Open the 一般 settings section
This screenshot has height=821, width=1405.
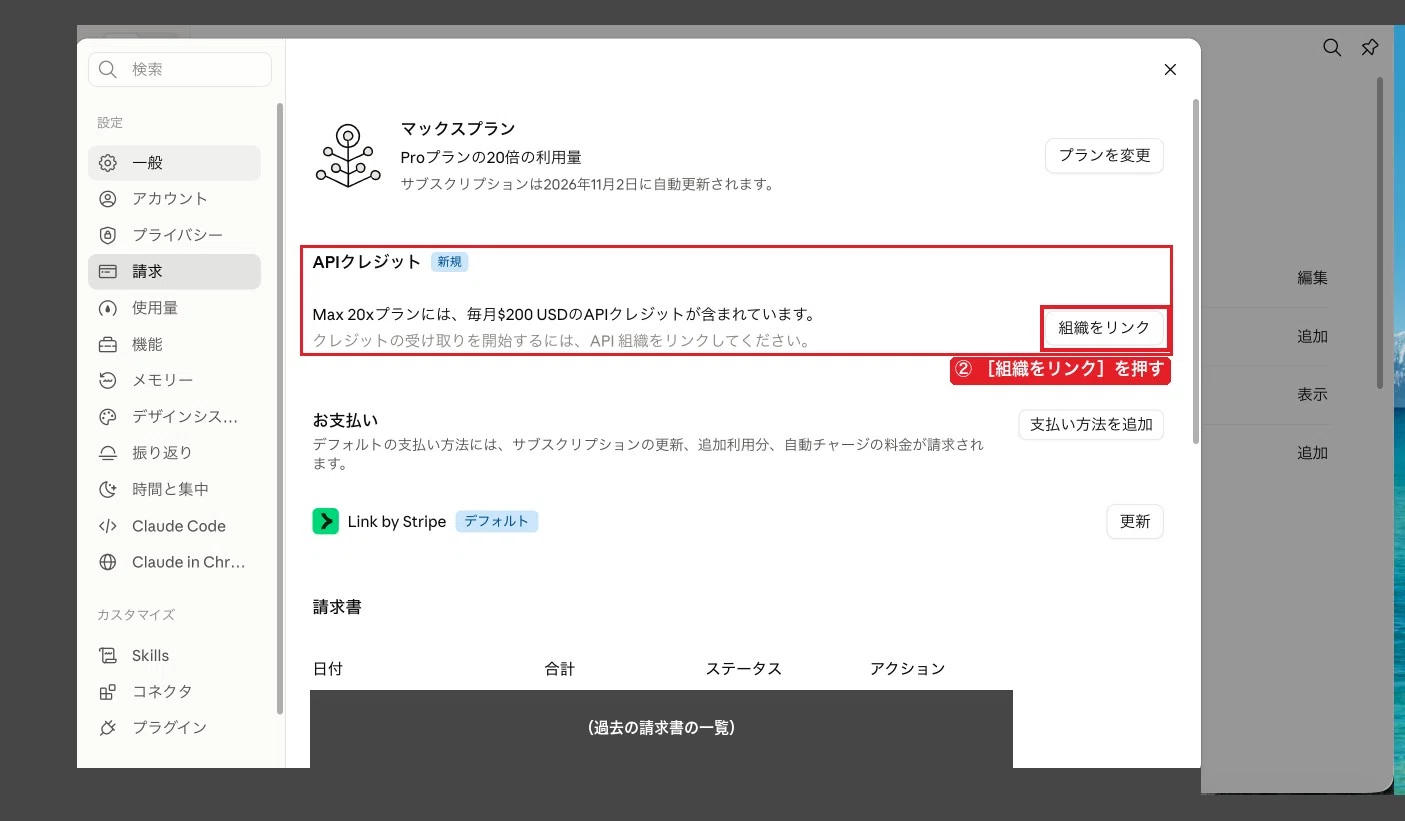click(174, 162)
